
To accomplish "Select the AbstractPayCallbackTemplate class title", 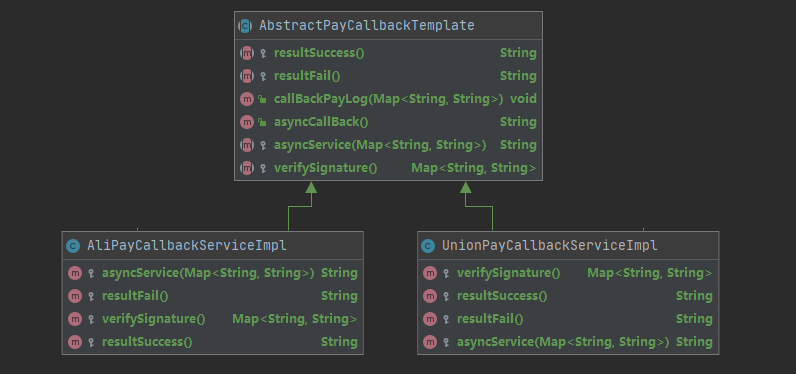I will pos(367,25).
